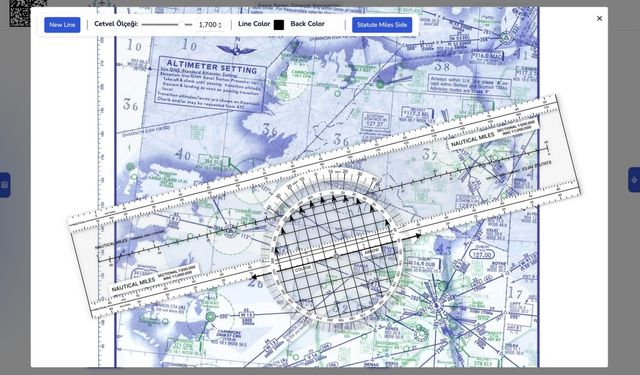
Task: Click the lower left NAUTICAL MILES label
Action: [133, 284]
